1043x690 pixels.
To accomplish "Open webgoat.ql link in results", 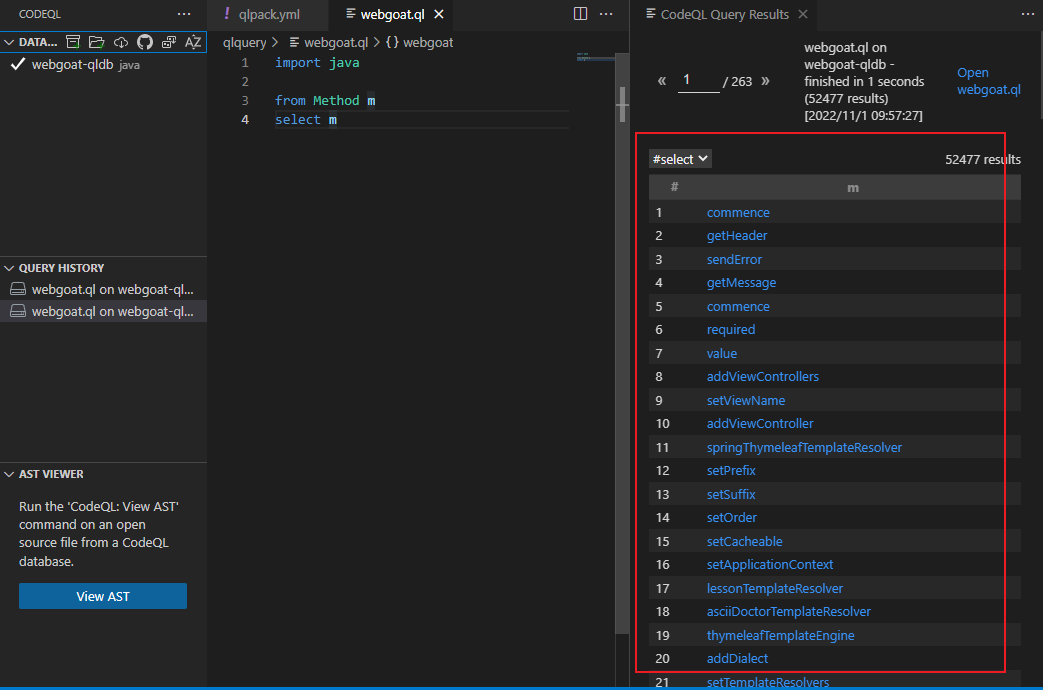I will click(988, 81).
